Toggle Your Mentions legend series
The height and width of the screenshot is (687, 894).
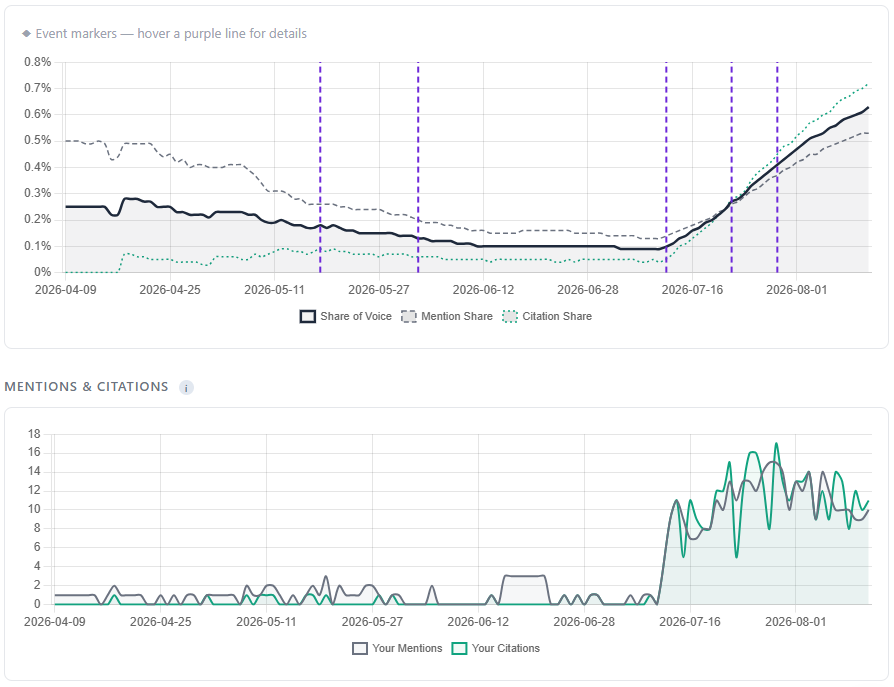(x=397, y=648)
